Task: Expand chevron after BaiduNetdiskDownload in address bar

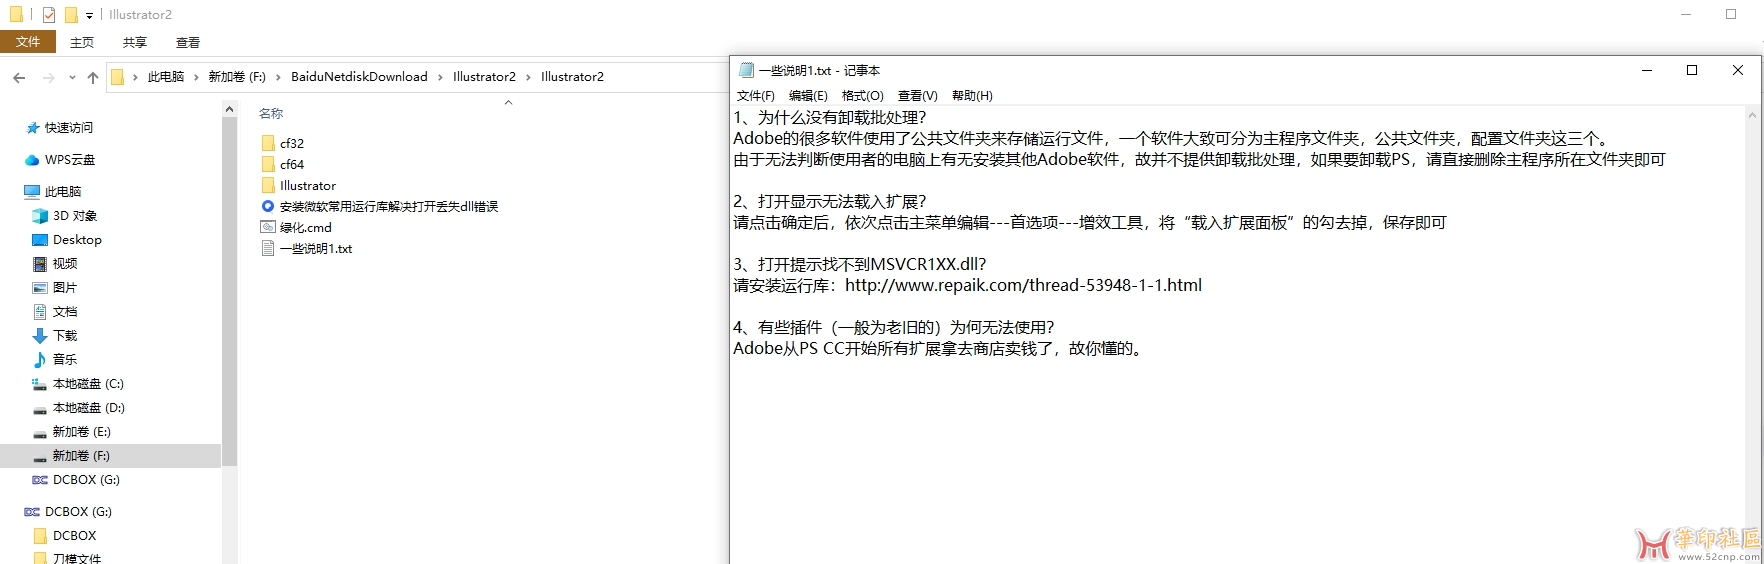Action: (x=440, y=77)
